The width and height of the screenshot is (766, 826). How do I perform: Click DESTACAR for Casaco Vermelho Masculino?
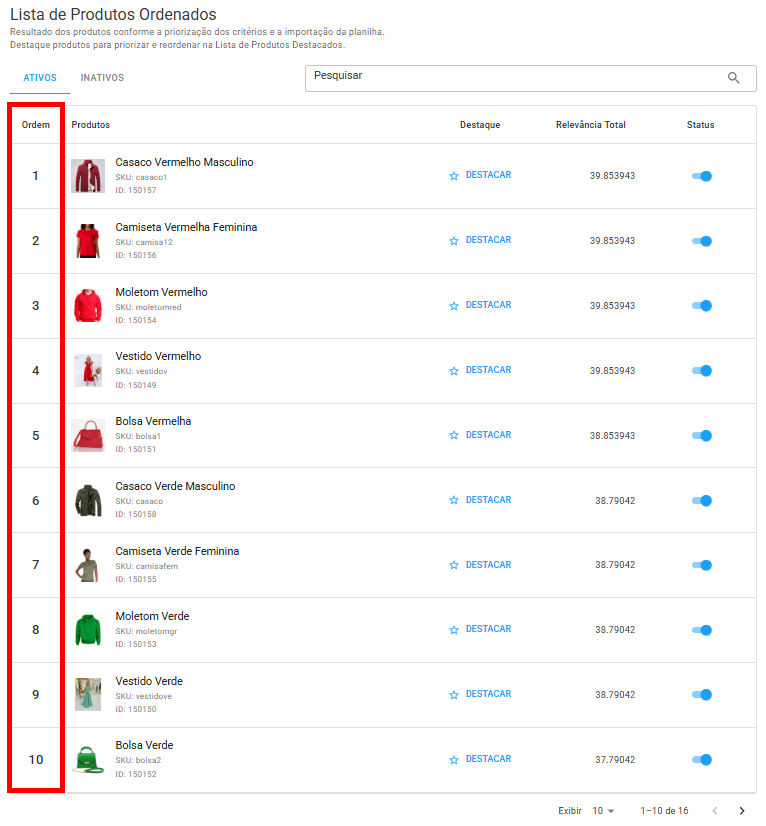[x=488, y=175]
